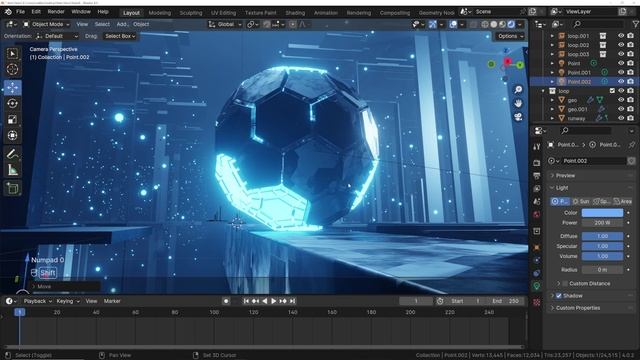Expand the Custom Properties panel
The image size is (640, 360).
[x=578, y=308]
